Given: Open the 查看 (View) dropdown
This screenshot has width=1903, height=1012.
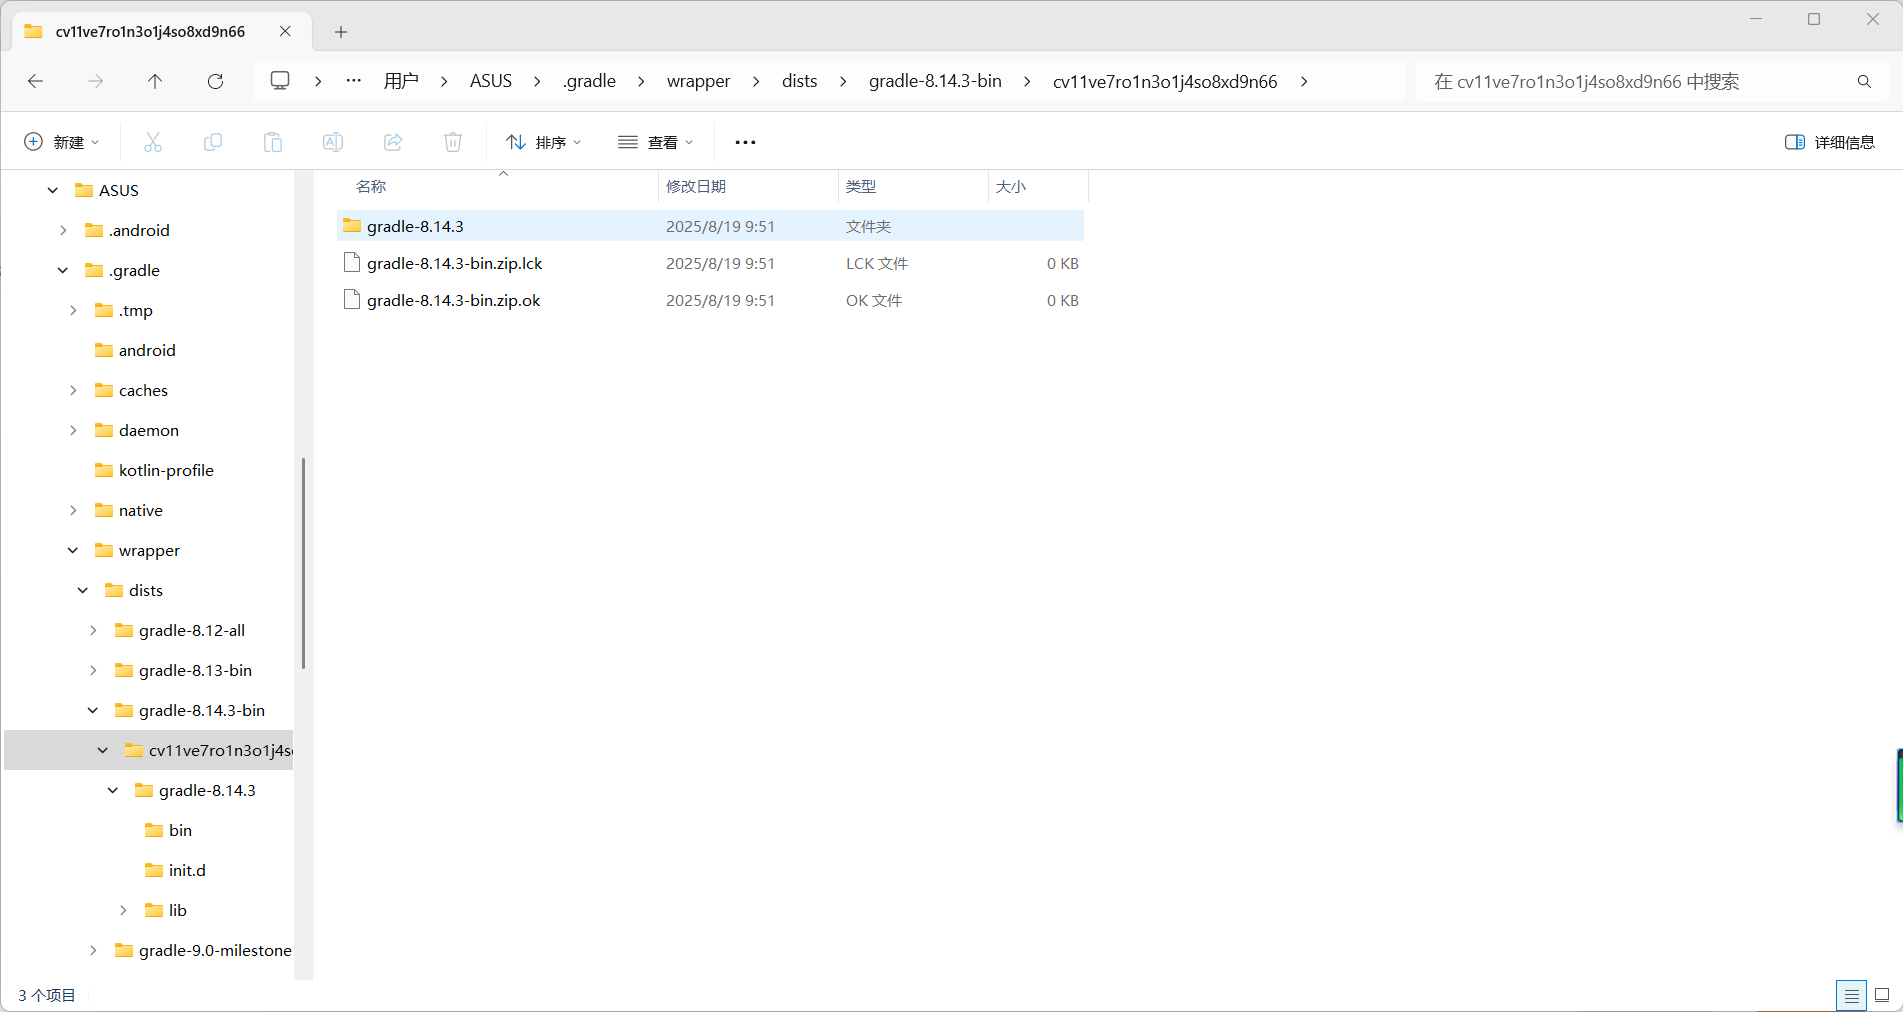Looking at the screenshot, I should coord(656,142).
